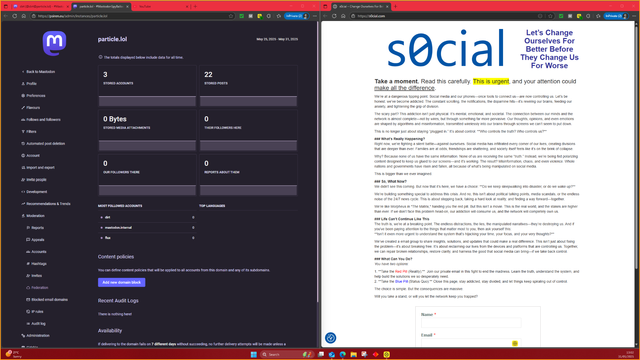
Task: Open Preferences in Mastodon sidebar
Action: pyautogui.click(x=33, y=96)
